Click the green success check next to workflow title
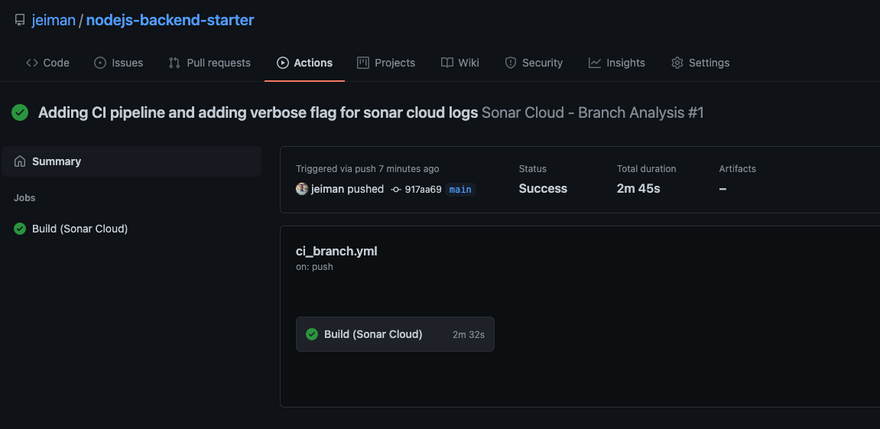The image size is (880, 429). [x=20, y=113]
